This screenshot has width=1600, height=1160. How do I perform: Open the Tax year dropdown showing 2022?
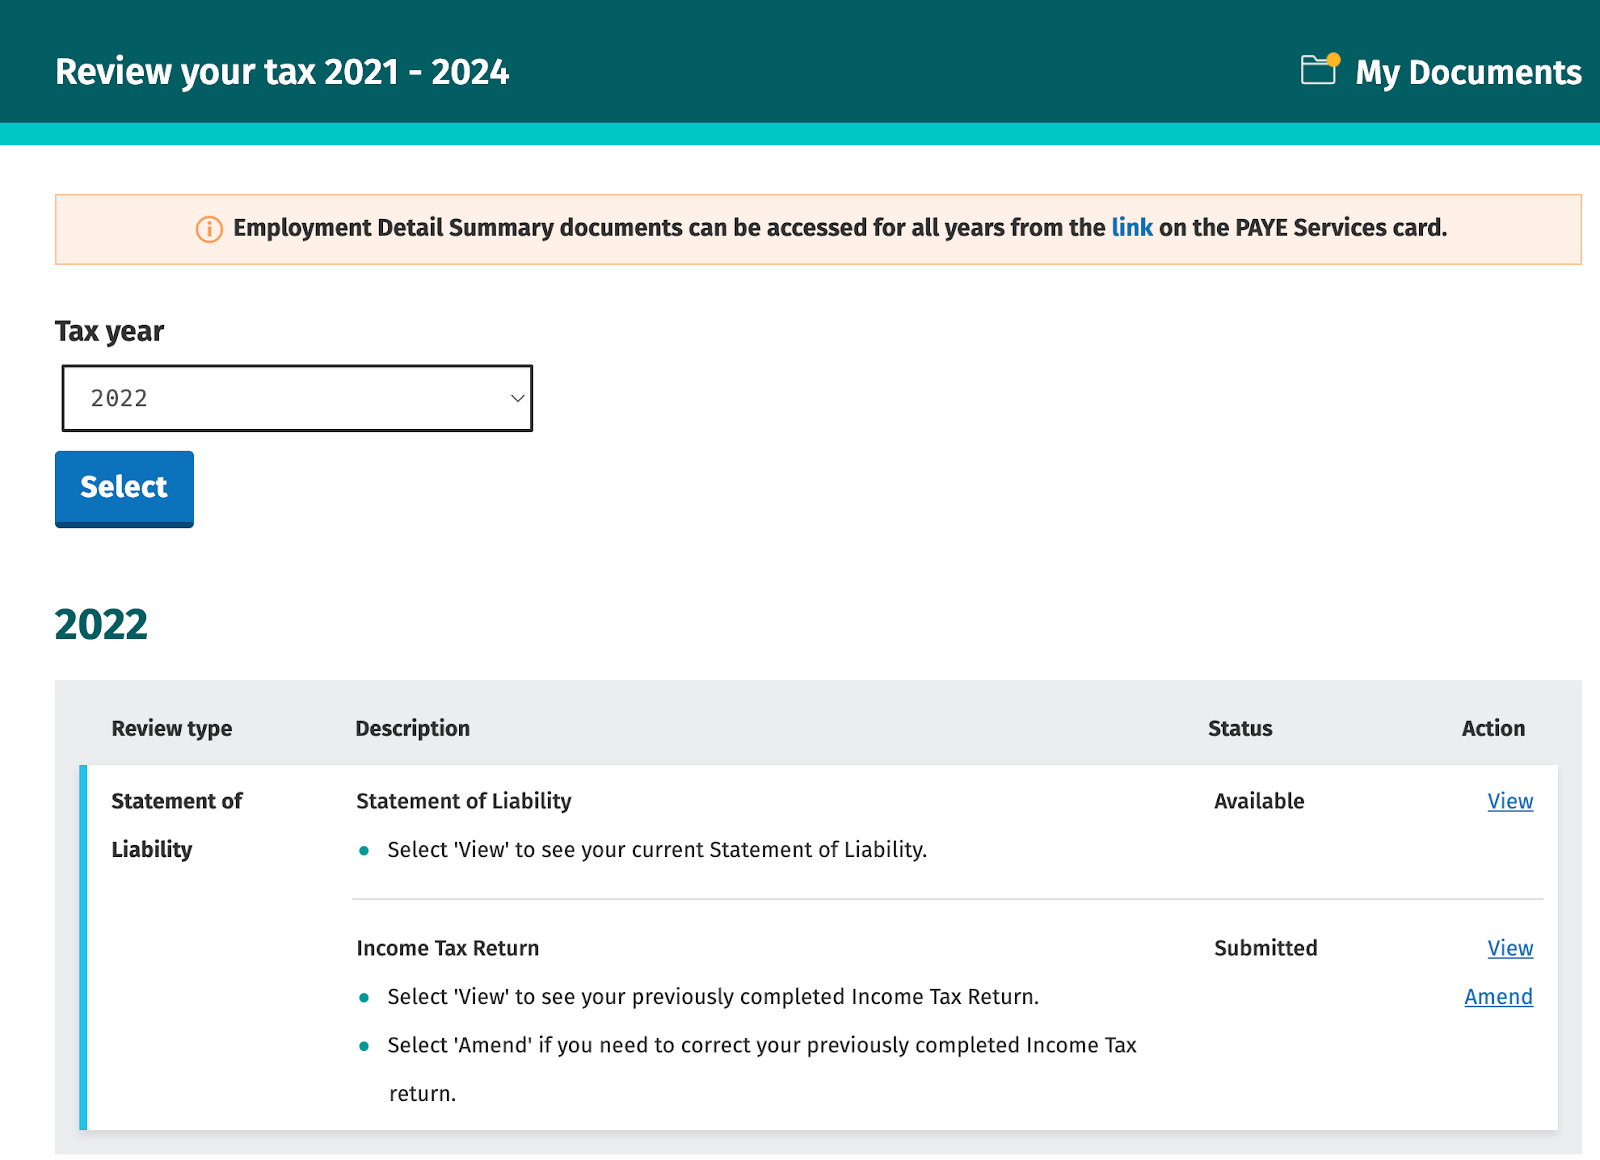tap(296, 398)
